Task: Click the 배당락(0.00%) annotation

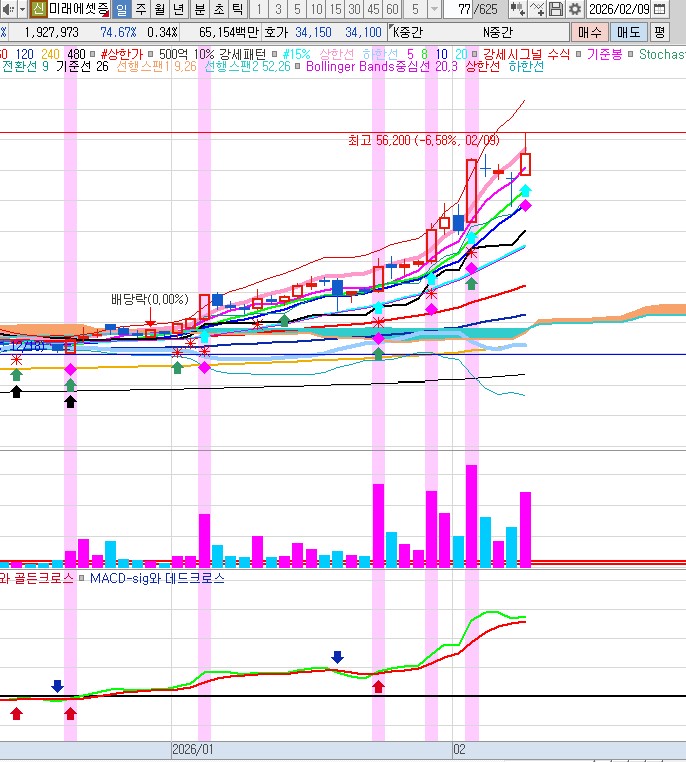Action: click(150, 299)
